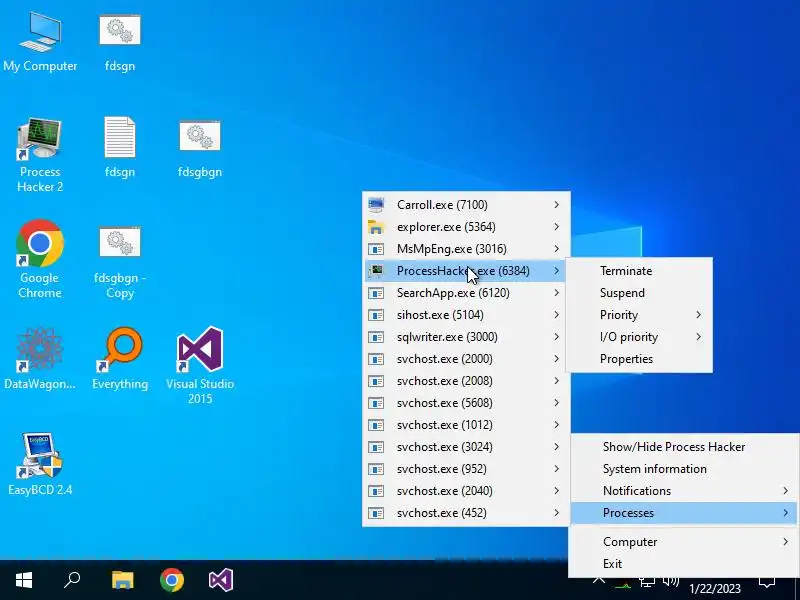Viewport: 800px width, 600px height.
Task: Select the fdsgn gear file next to My Computer
Action: point(120,42)
